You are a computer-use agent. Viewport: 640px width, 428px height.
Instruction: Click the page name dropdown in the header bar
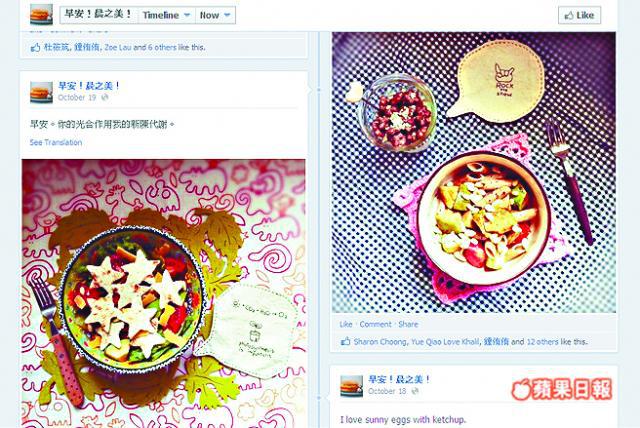(x=99, y=15)
